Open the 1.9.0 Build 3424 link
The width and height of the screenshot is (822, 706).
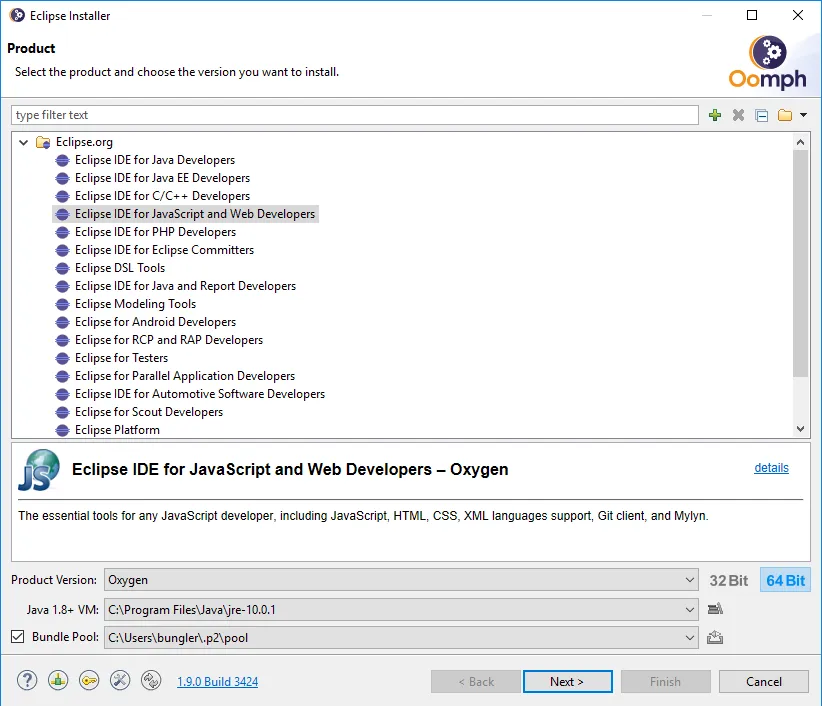click(x=218, y=681)
